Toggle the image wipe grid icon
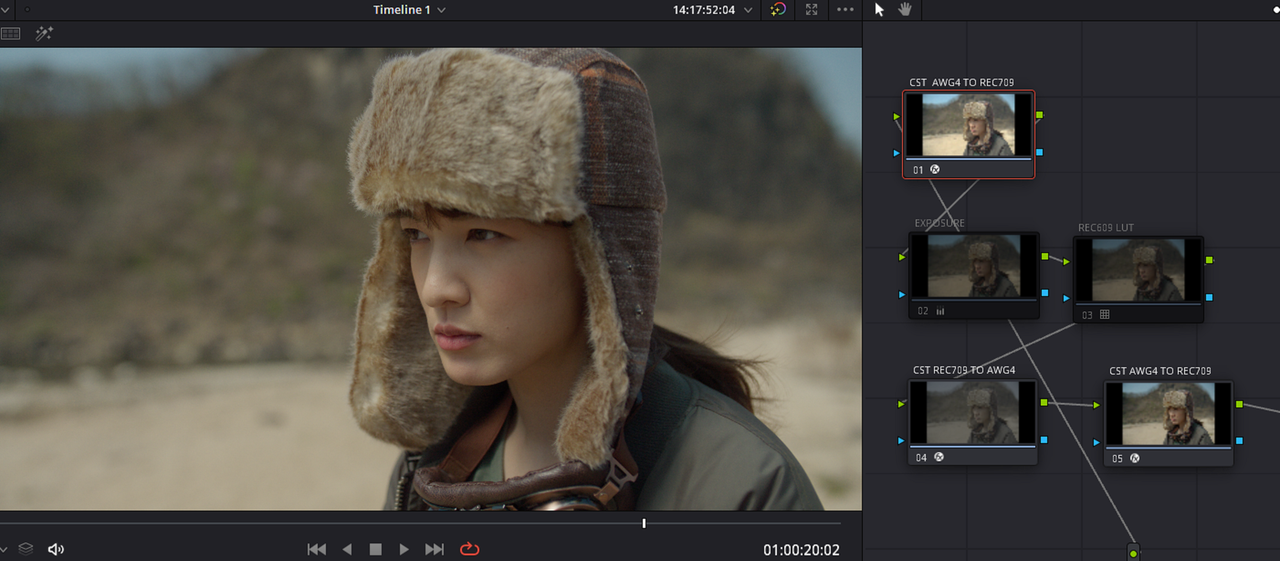1280x561 pixels. click(10, 33)
